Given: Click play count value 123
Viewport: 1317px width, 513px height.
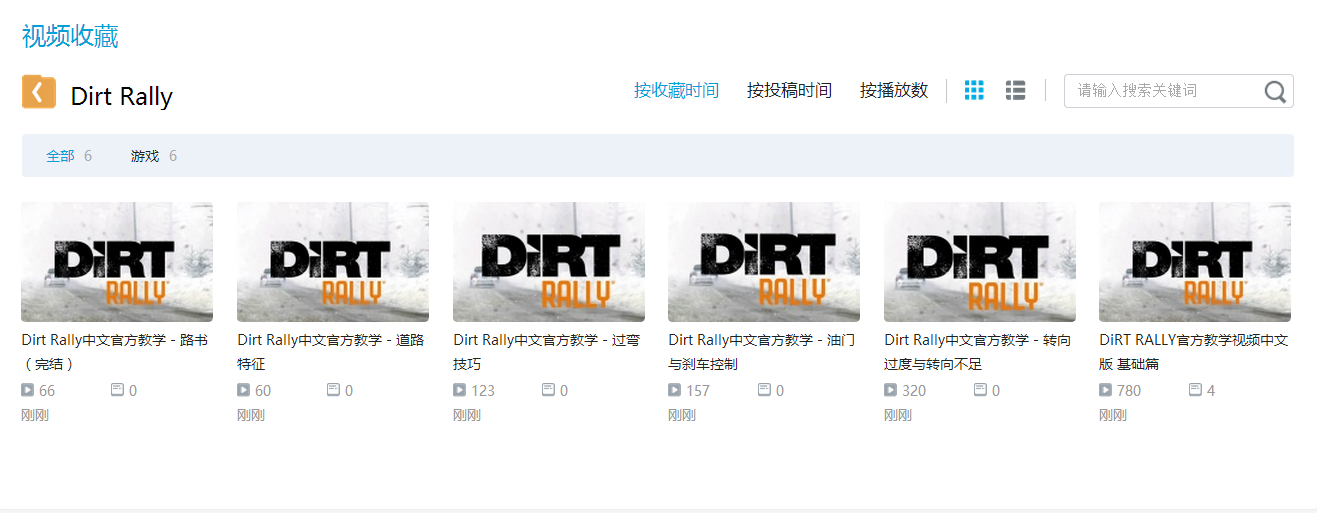Looking at the screenshot, I should (x=483, y=390).
